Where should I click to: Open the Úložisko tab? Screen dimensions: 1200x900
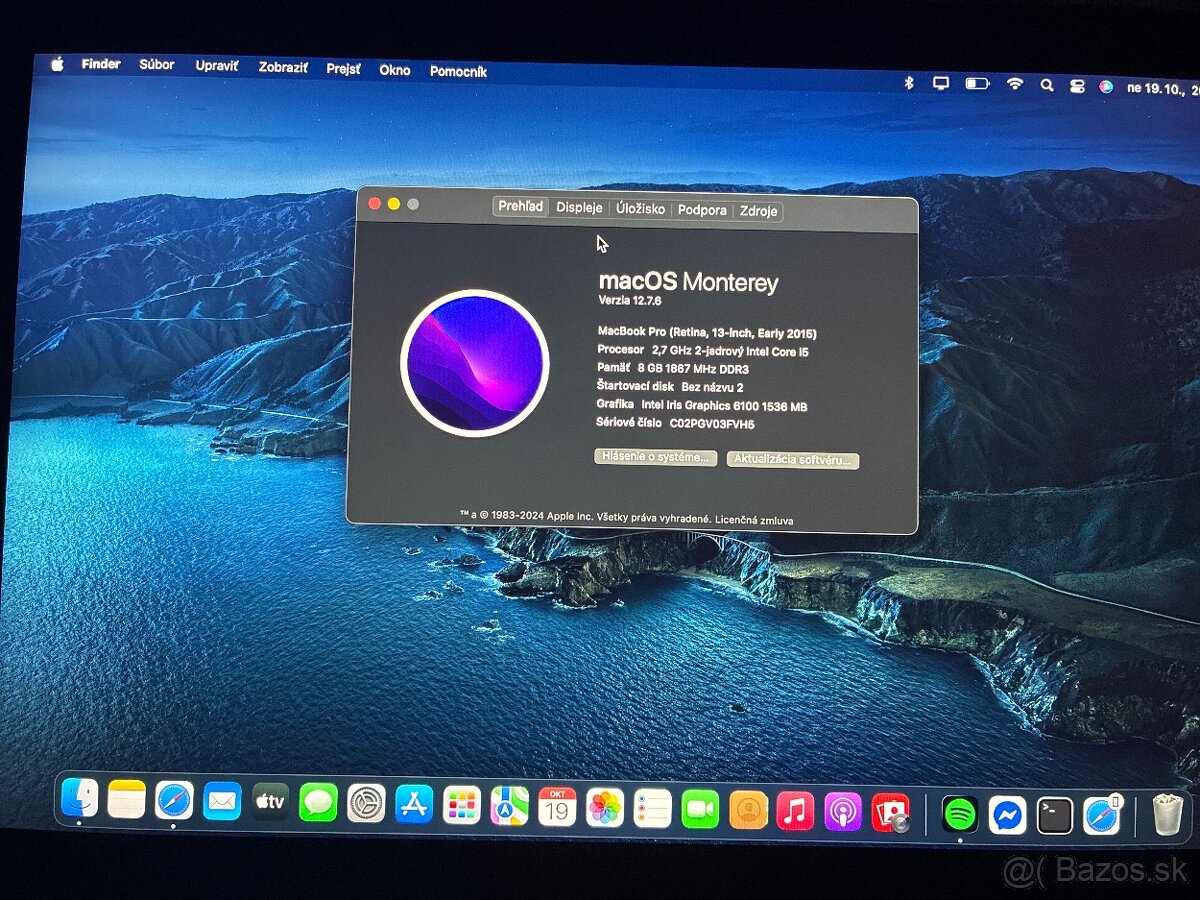point(640,209)
